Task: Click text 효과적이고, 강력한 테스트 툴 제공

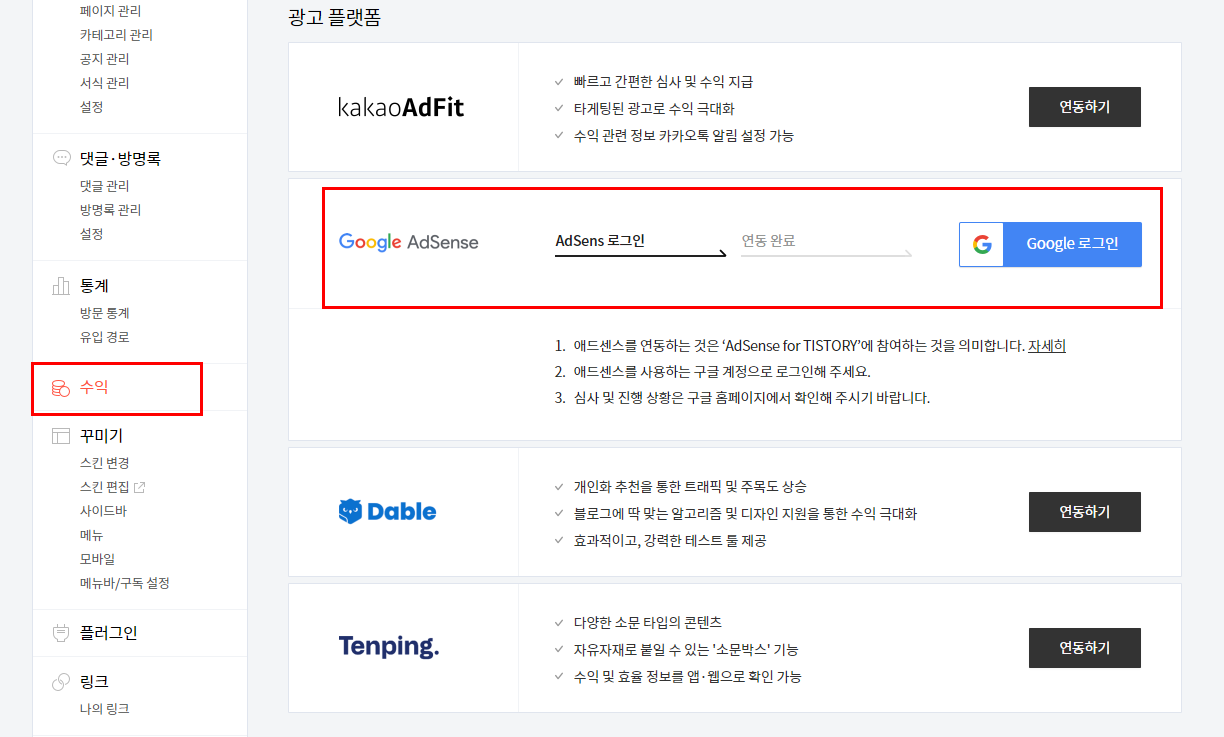Action: coord(670,540)
